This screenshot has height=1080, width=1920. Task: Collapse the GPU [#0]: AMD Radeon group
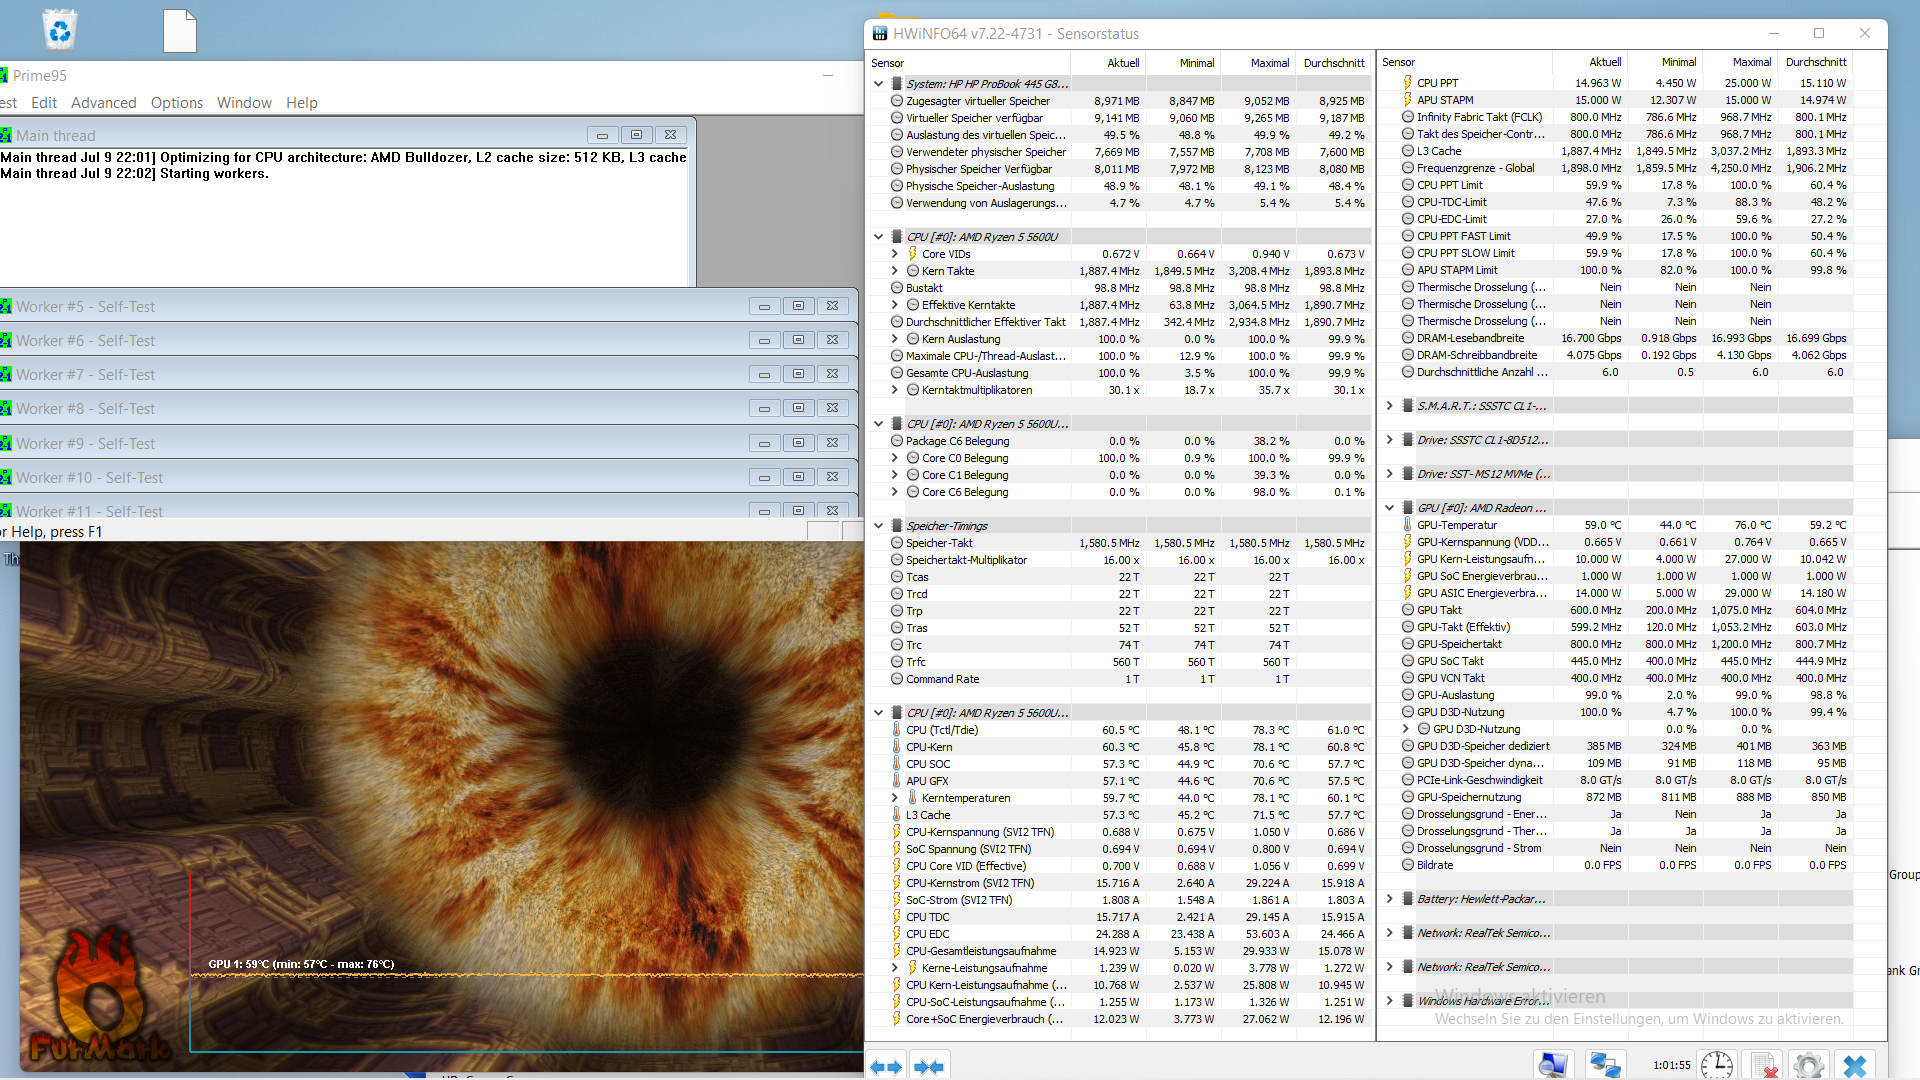[x=1390, y=508]
